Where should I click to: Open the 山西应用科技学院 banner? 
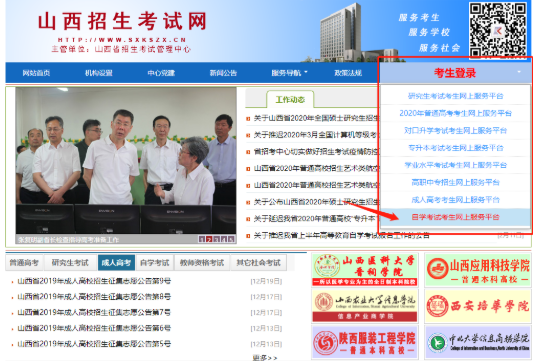point(478,270)
